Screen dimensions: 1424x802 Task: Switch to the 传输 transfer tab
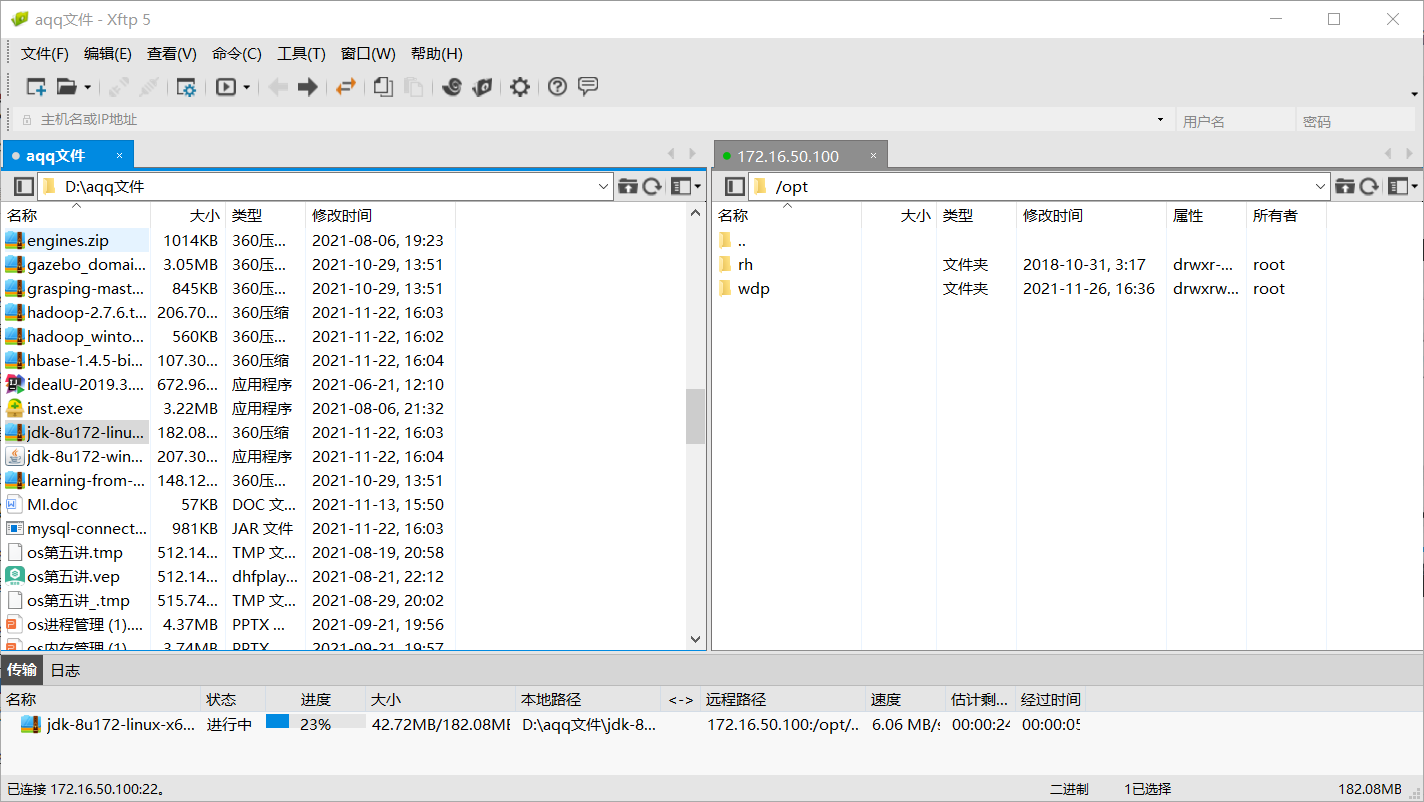coord(22,670)
